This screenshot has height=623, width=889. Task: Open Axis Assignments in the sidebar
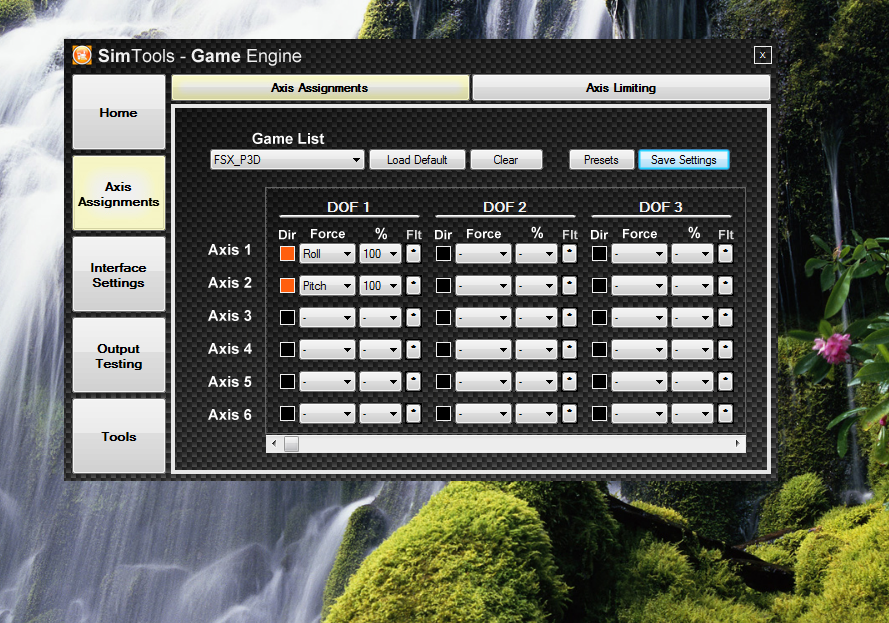pos(118,193)
